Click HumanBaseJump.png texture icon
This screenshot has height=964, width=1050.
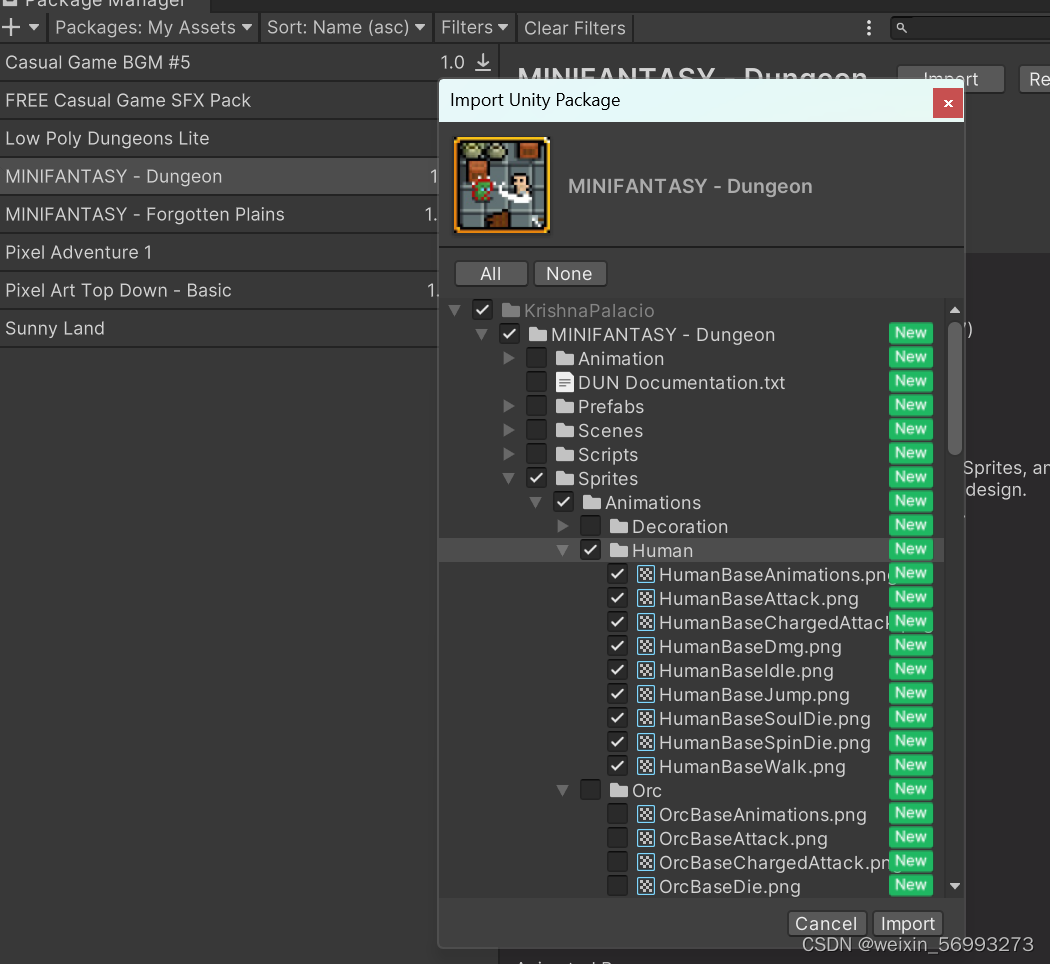pyautogui.click(x=646, y=694)
